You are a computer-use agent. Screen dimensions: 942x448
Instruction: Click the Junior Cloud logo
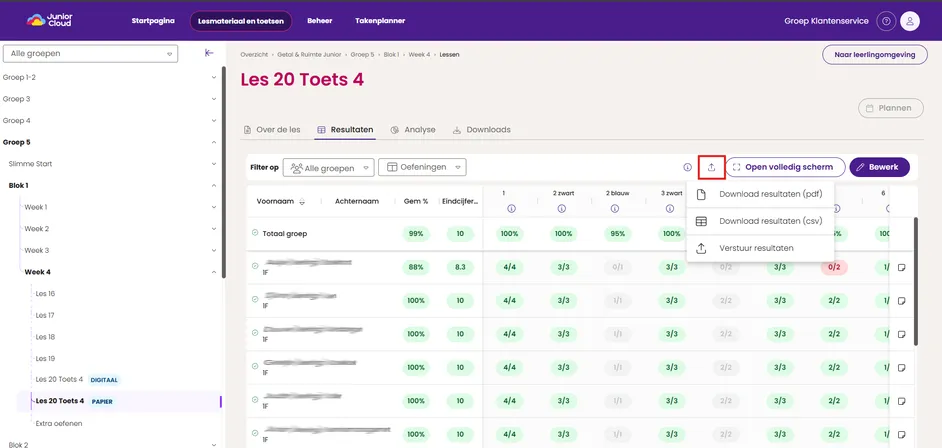[49, 20]
